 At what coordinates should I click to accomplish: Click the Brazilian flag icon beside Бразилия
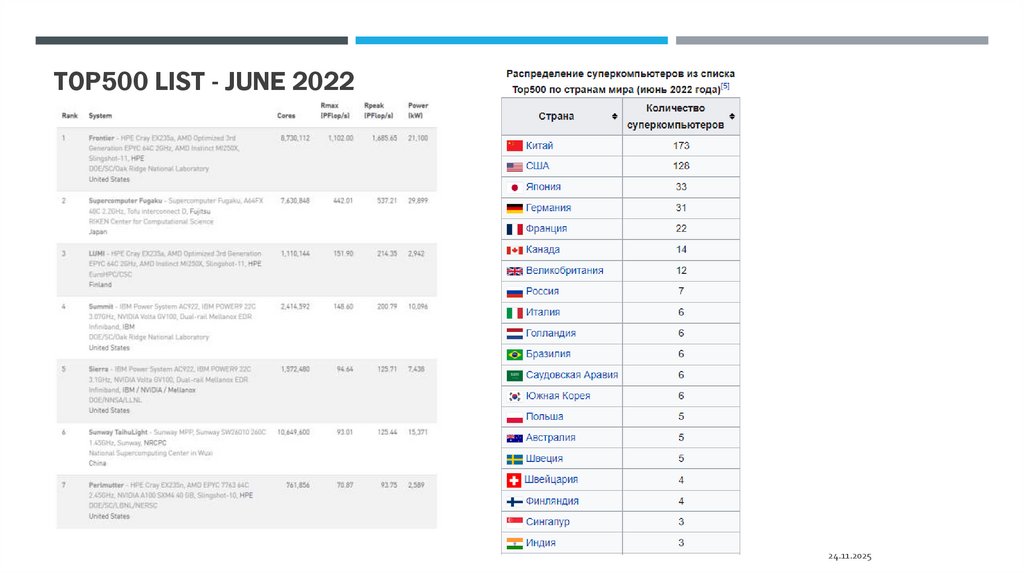coord(515,355)
